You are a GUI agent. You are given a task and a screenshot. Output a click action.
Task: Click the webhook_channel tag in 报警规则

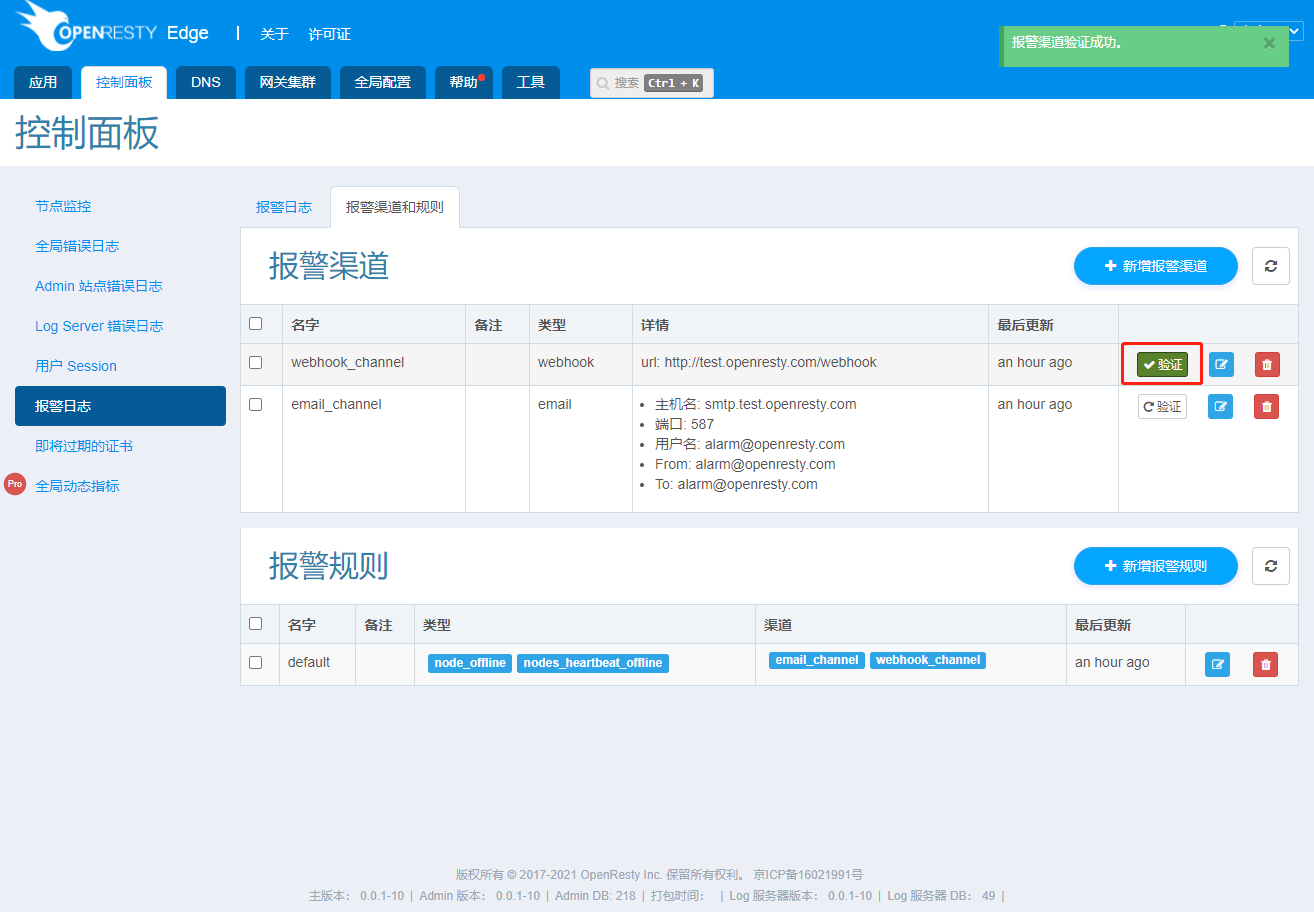click(928, 660)
